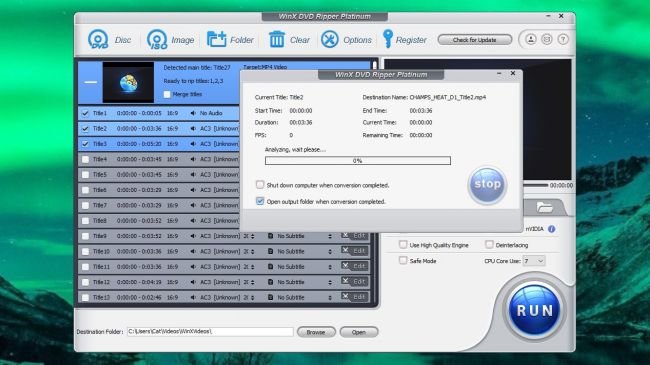
Task: Click the email envelope icon in toolbar
Action: [x=547, y=39]
